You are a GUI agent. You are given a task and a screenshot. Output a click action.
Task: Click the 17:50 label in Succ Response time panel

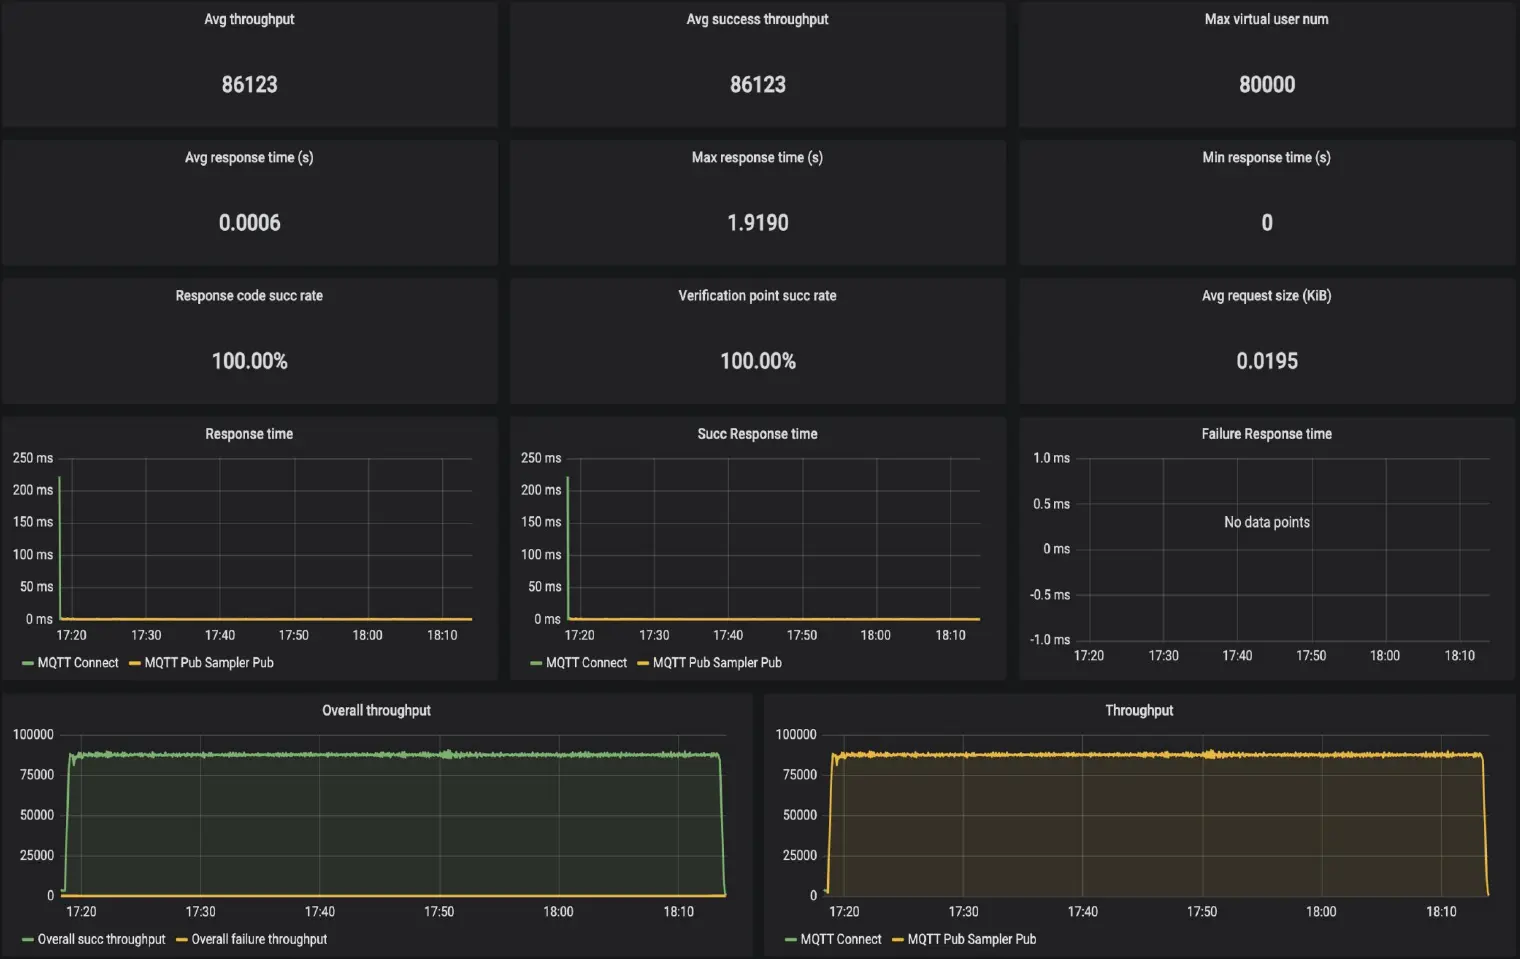[802, 634]
